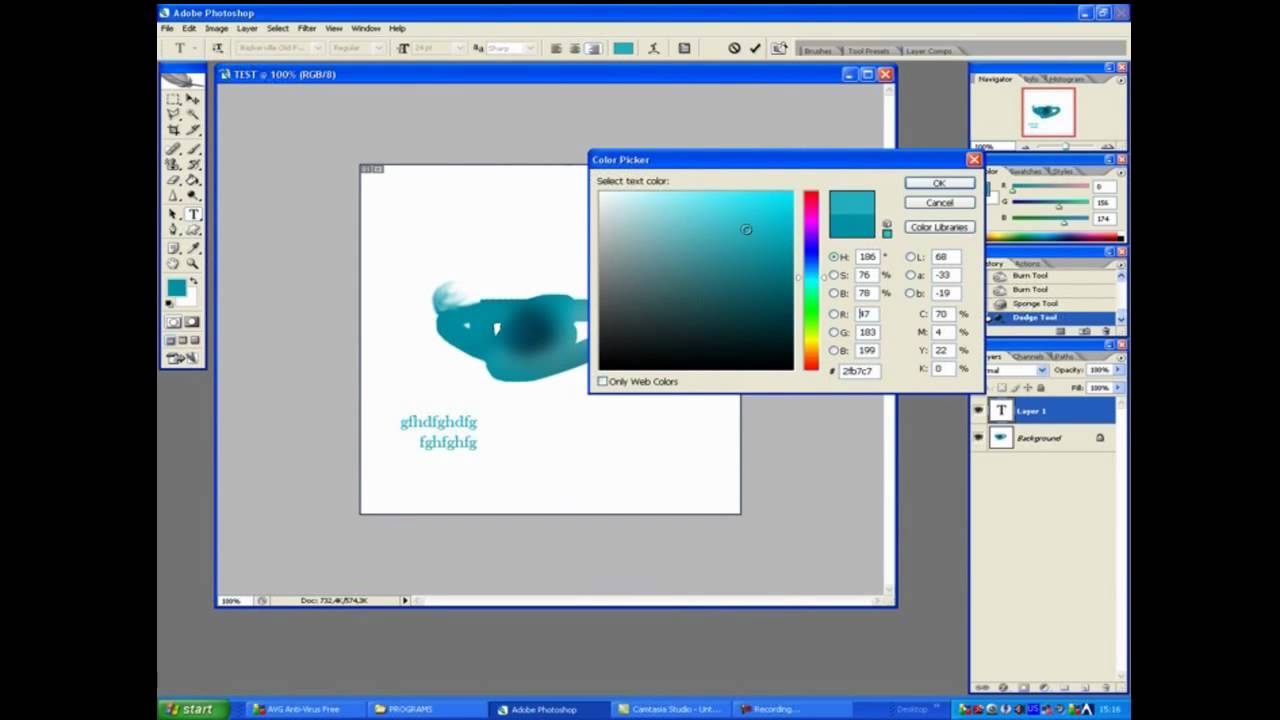Select the Paint Bucket tool
Screen dimensions: 1280x720
(192, 180)
